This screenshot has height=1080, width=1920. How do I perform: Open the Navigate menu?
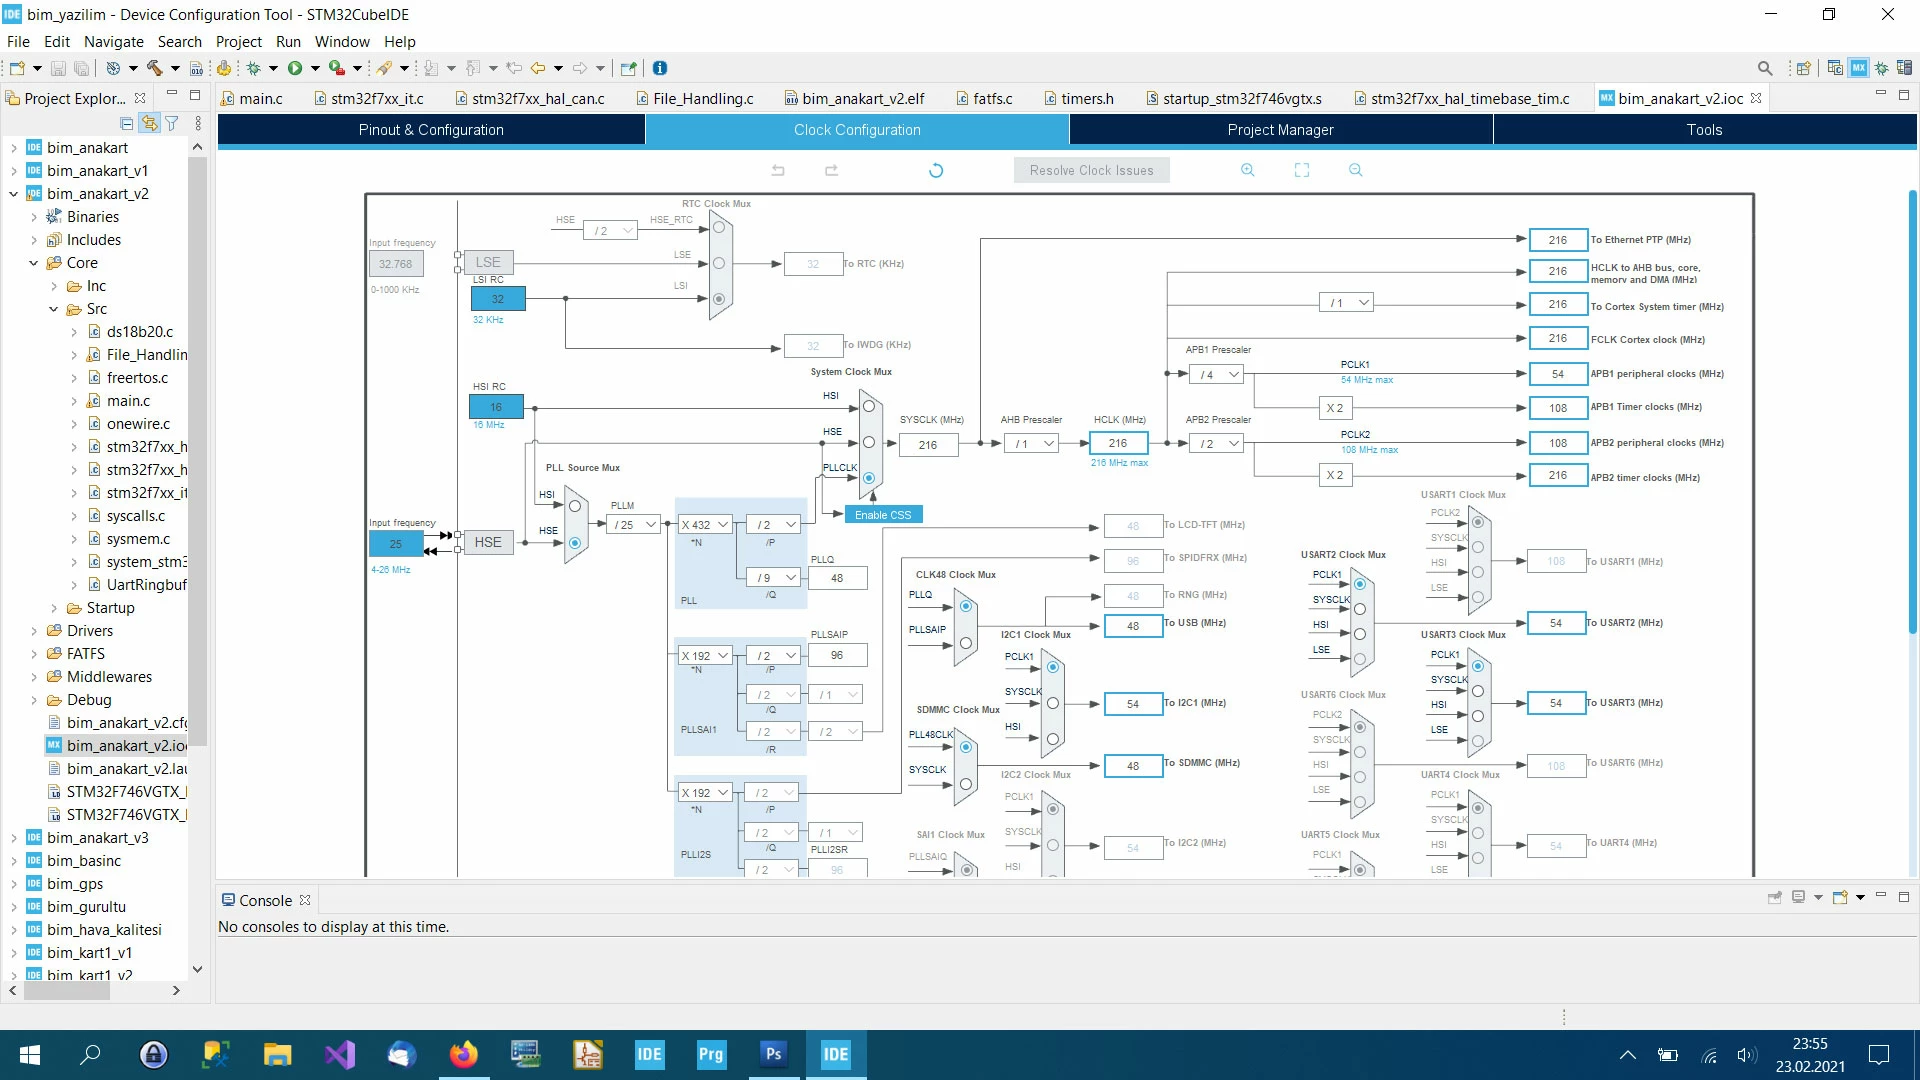113,41
